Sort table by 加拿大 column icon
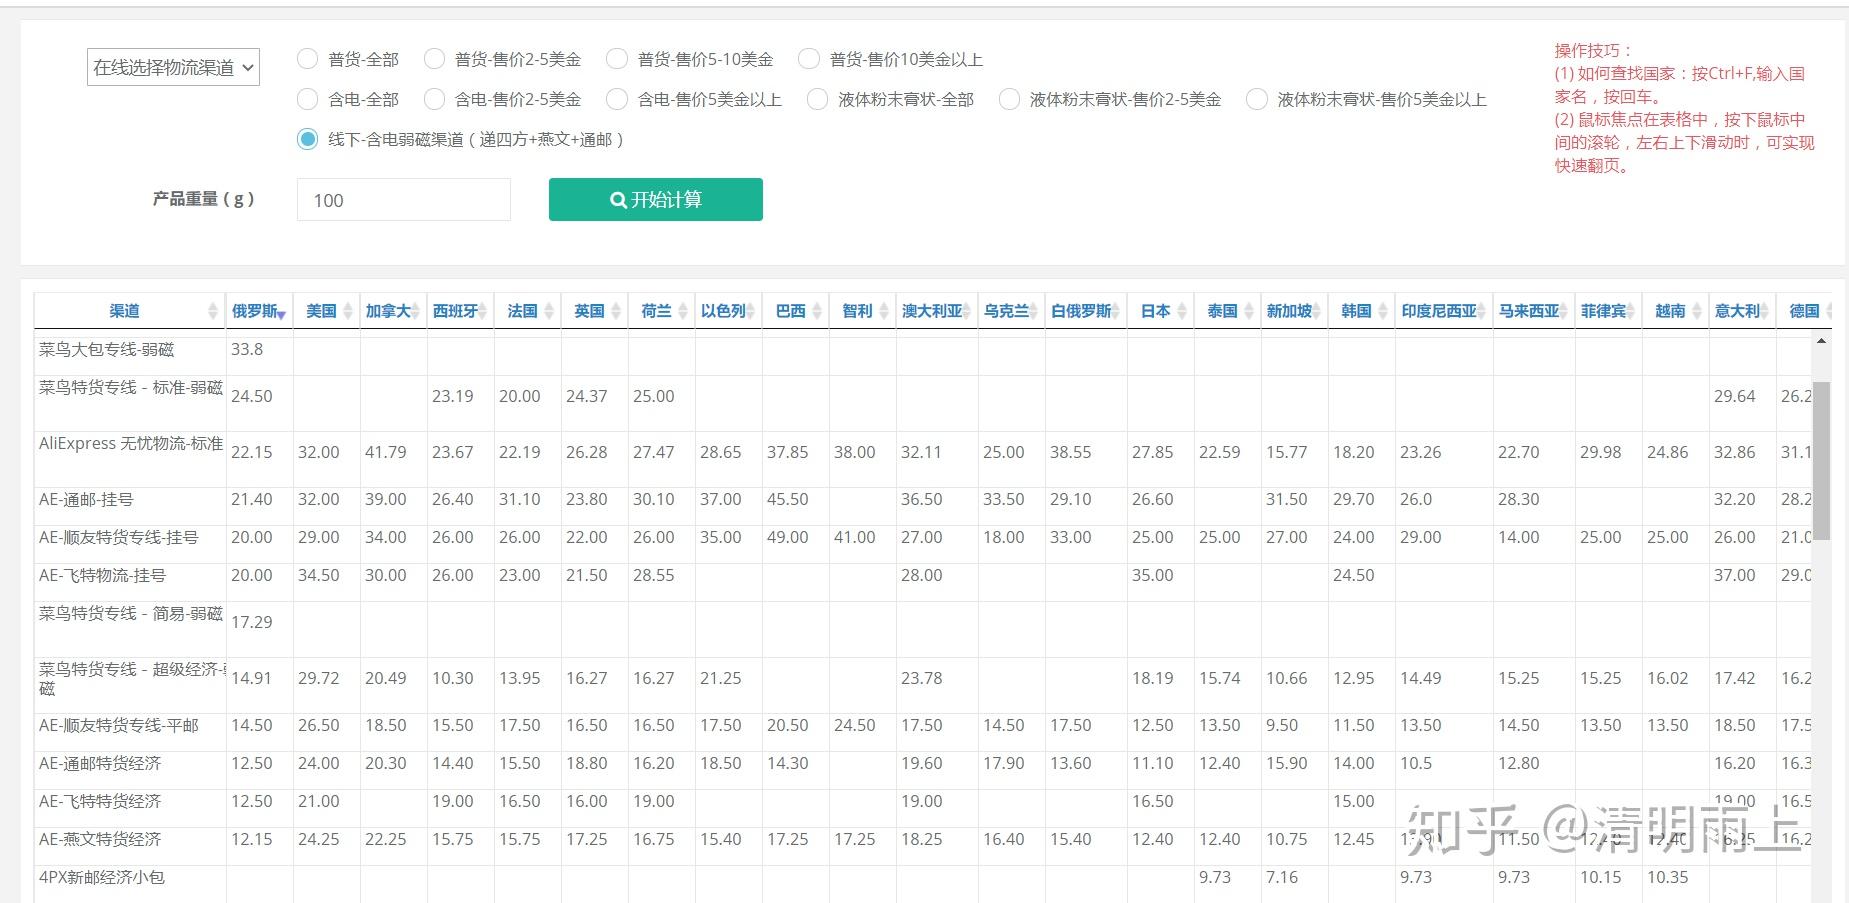1849x903 pixels. pyautogui.click(x=416, y=311)
